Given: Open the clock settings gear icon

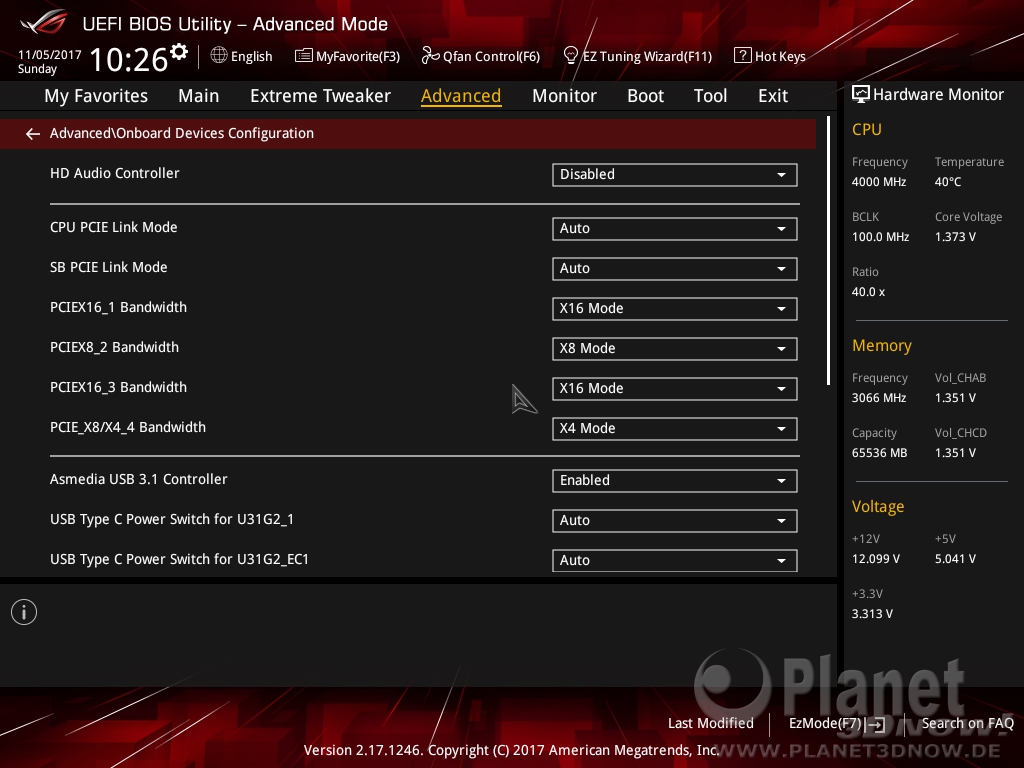Looking at the screenshot, I should coord(179,51).
